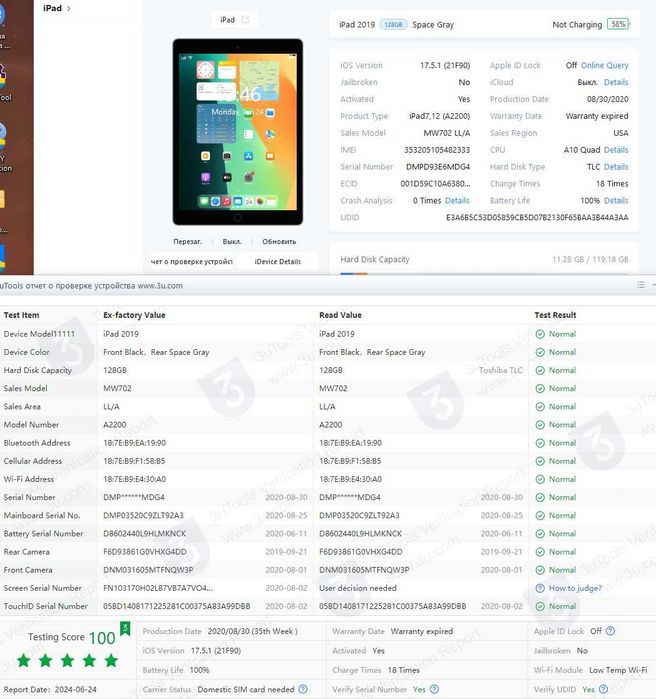Click the 58% battery indicator
656x699 pixels.
click(x=619, y=24)
